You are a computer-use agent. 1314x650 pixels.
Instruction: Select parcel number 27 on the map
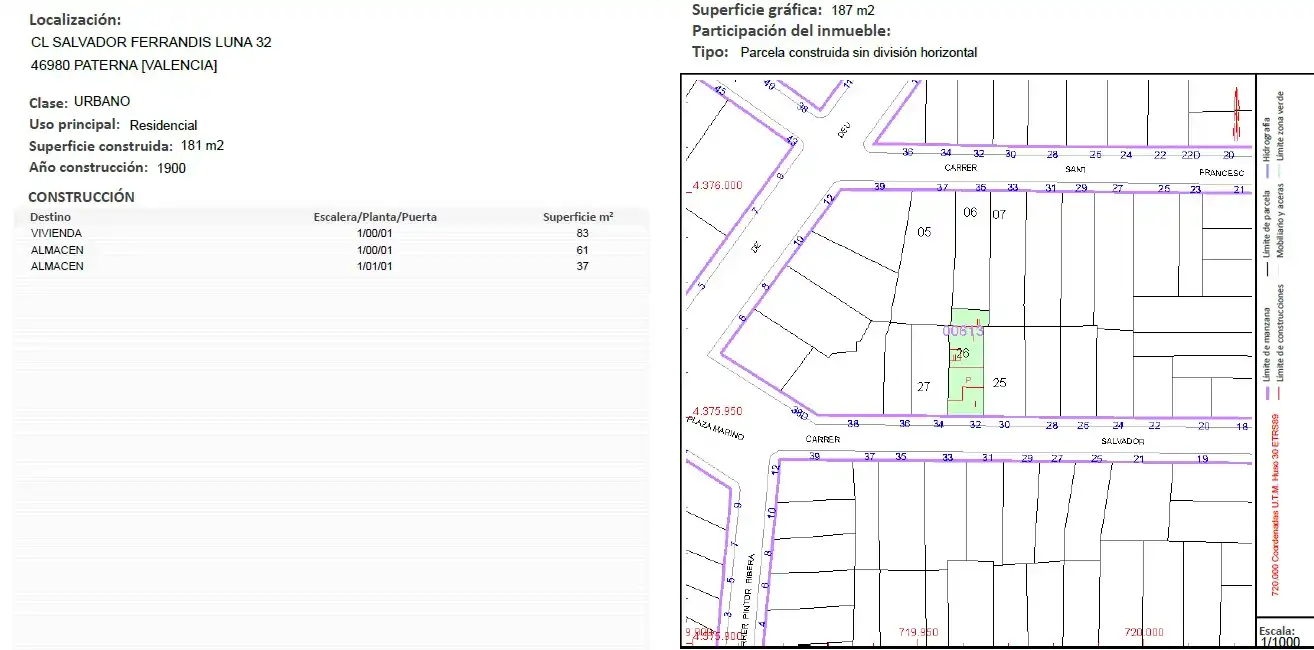click(x=924, y=386)
